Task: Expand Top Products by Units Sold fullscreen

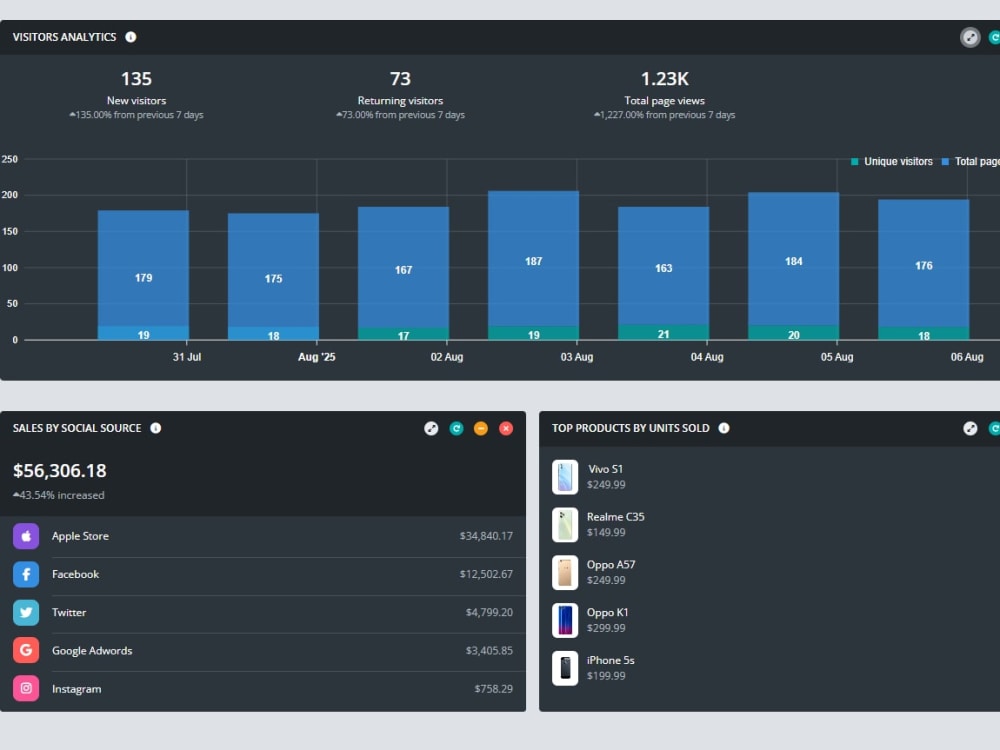Action: tap(970, 429)
